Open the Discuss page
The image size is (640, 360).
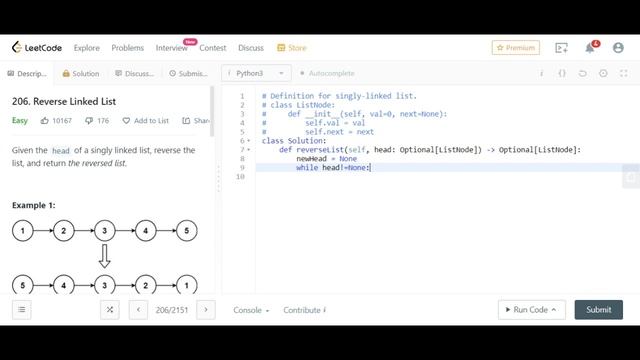click(x=251, y=48)
